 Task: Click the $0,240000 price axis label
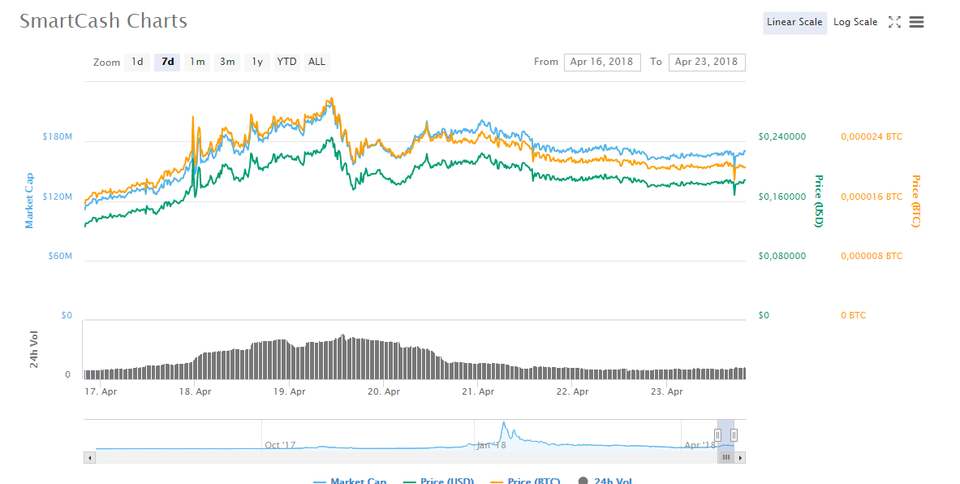[x=782, y=136]
